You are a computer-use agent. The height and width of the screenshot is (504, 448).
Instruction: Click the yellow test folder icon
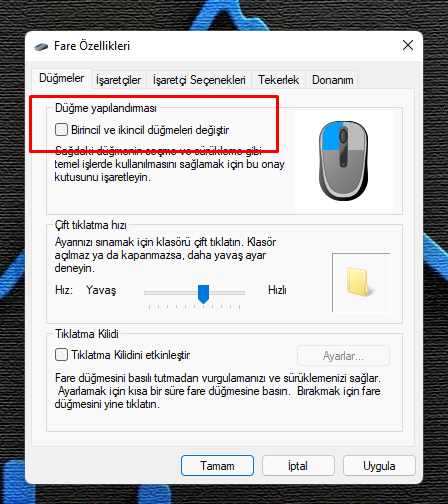pos(359,281)
